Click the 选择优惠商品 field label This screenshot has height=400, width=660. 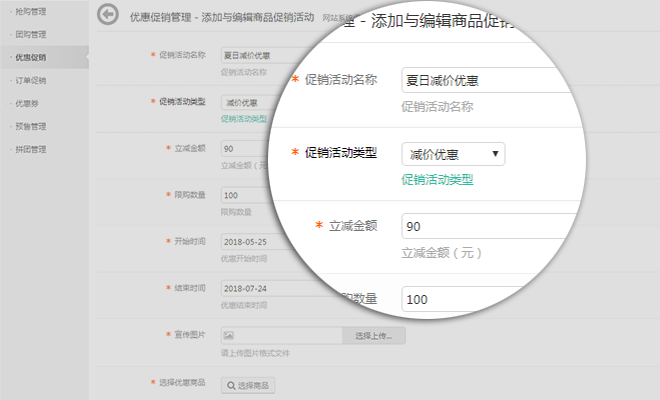click(x=182, y=382)
